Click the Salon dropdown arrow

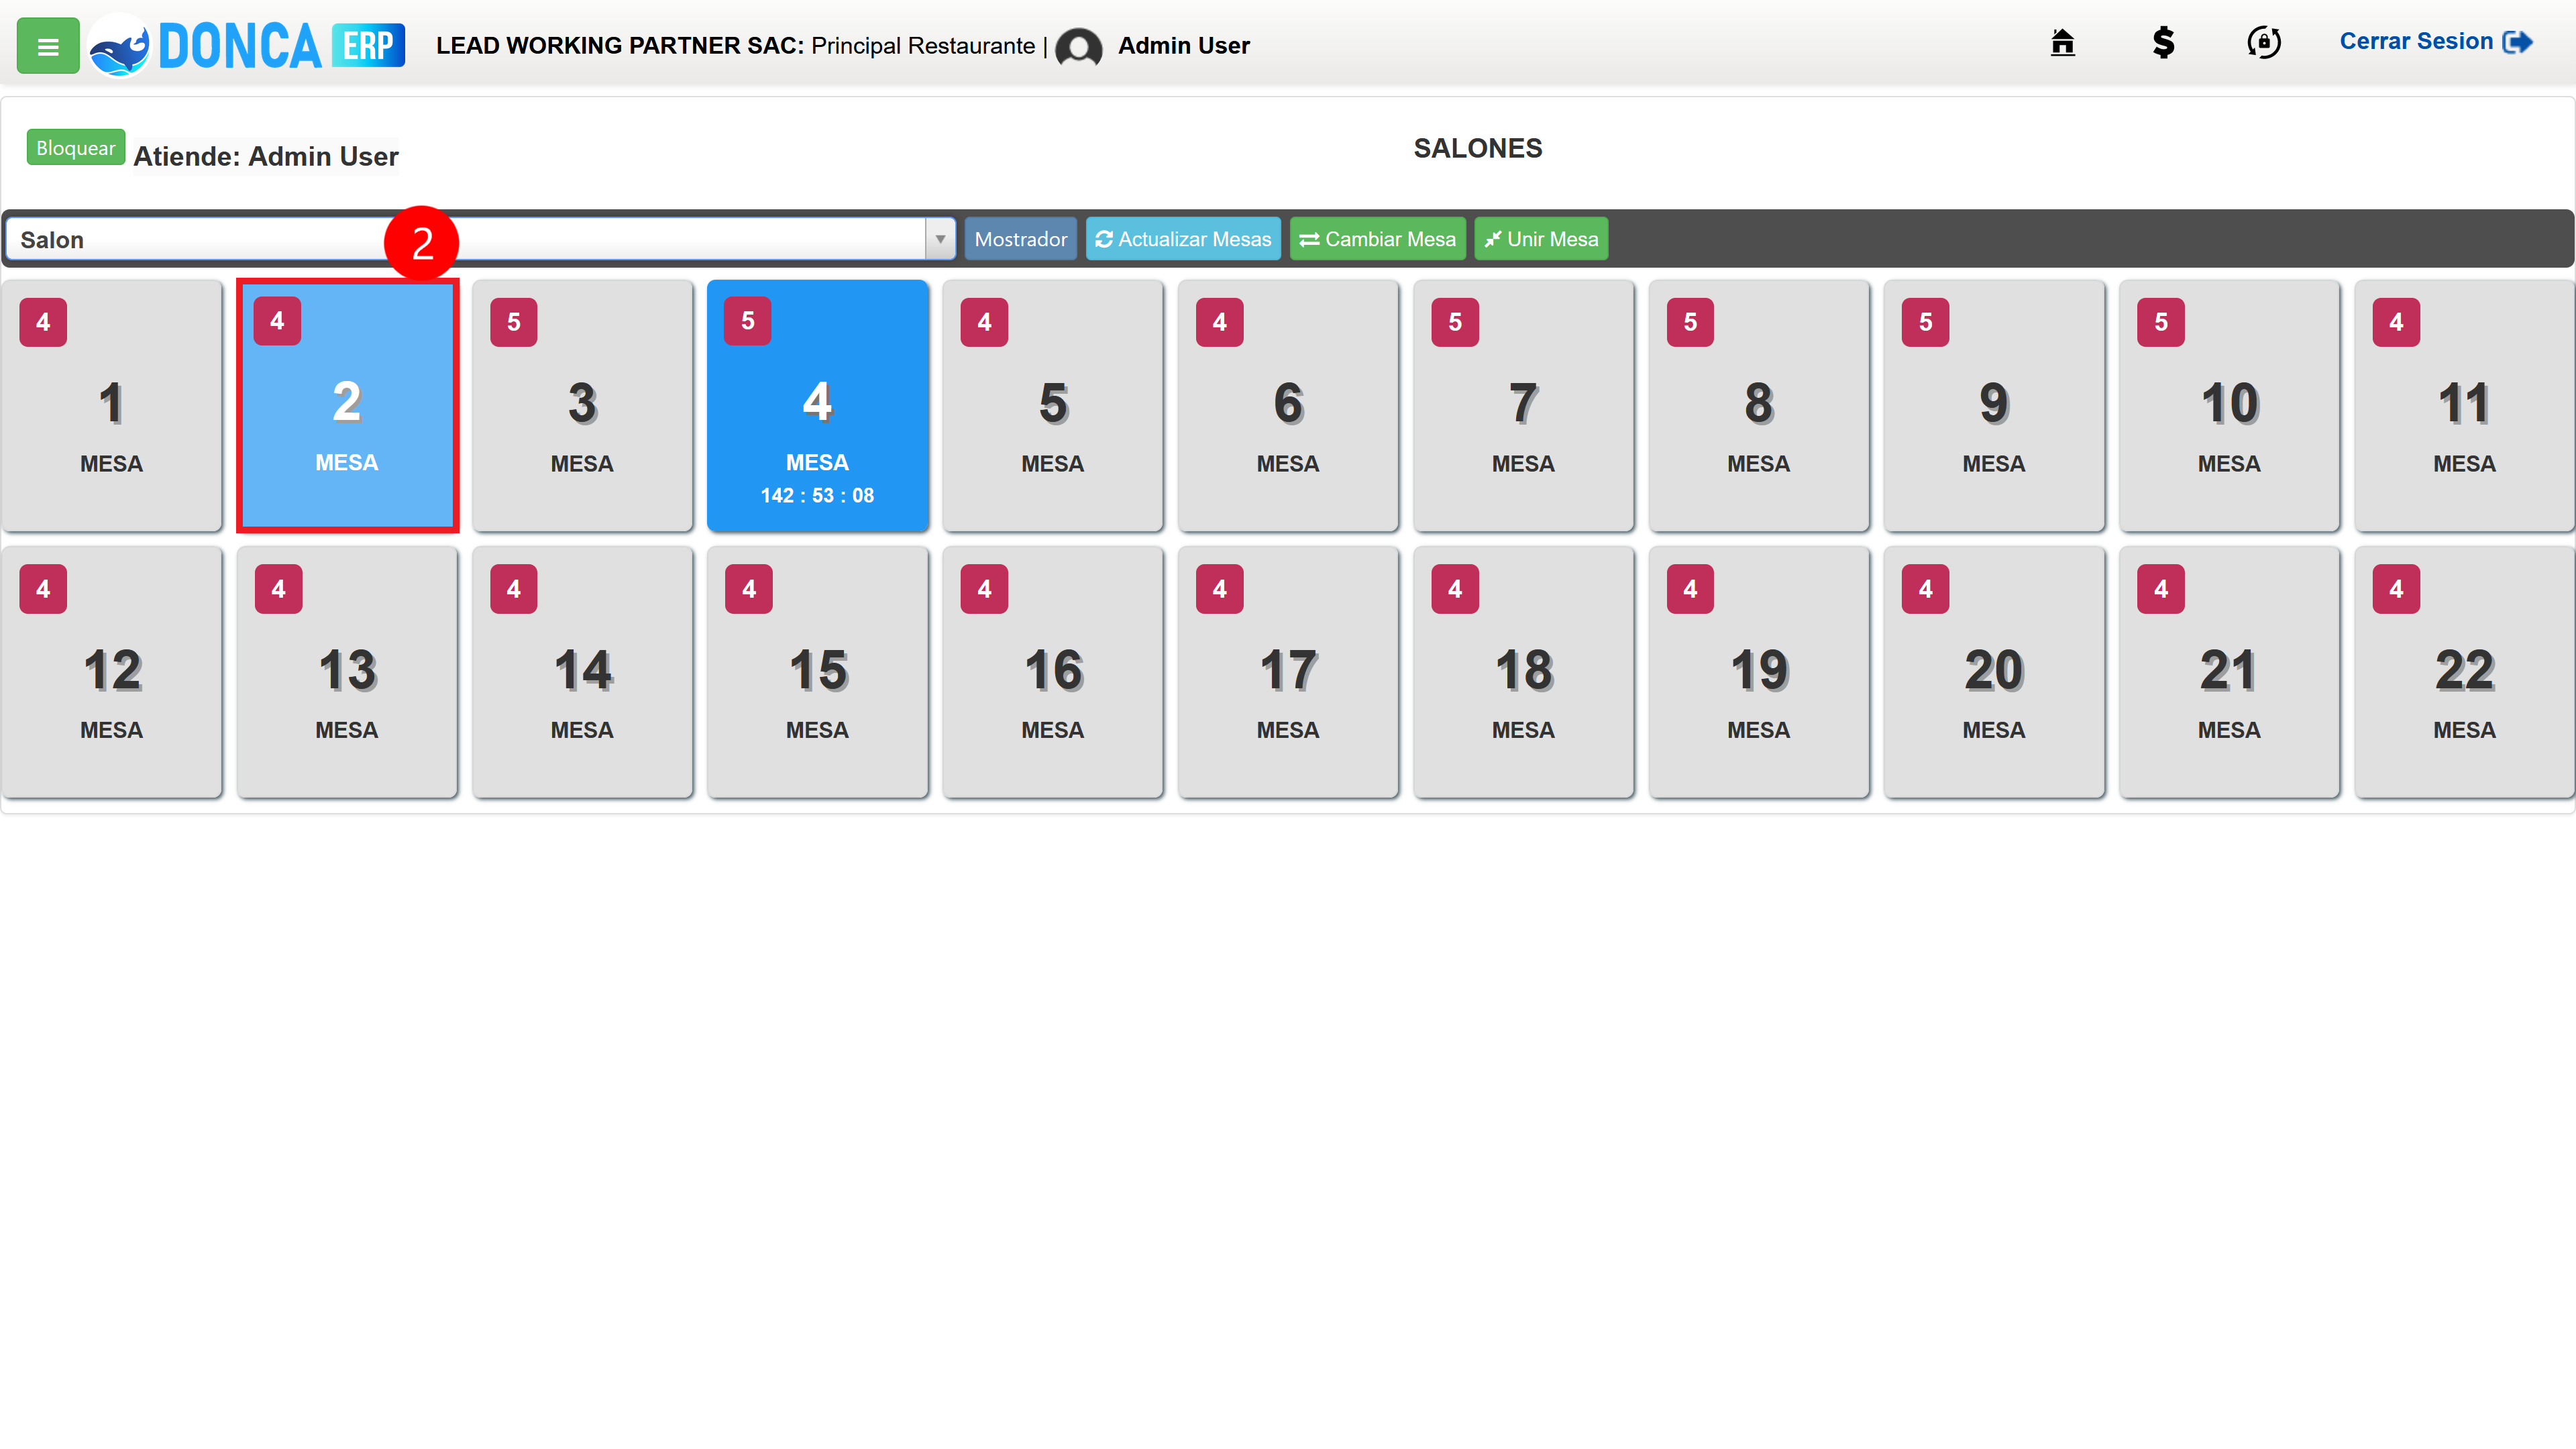click(940, 239)
